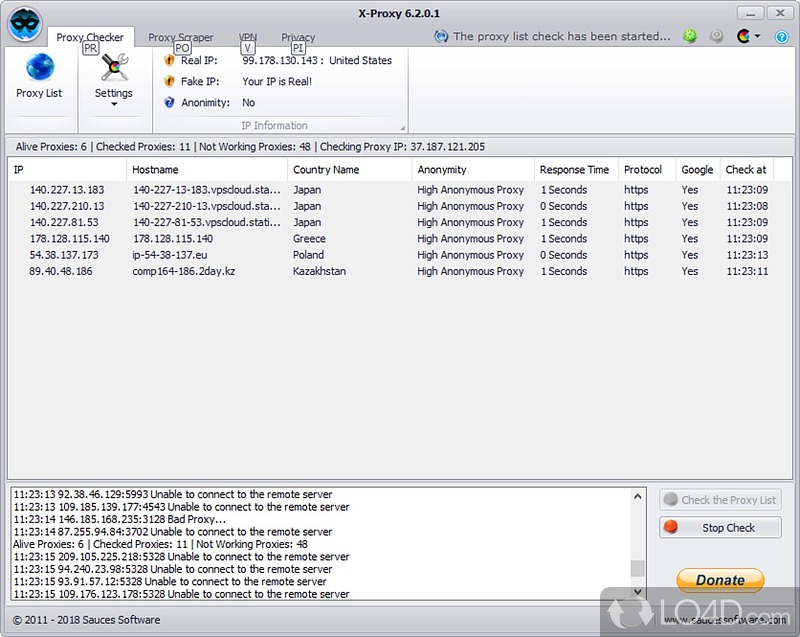Click the log scrollbar thumb
The height and width of the screenshot is (637, 800).
tap(637, 568)
